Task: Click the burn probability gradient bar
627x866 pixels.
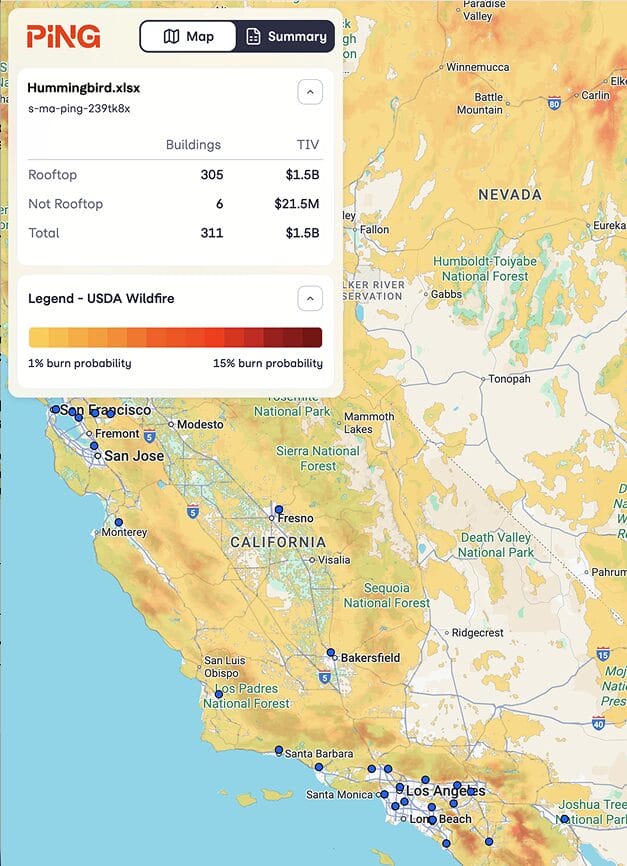Action: [x=176, y=337]
